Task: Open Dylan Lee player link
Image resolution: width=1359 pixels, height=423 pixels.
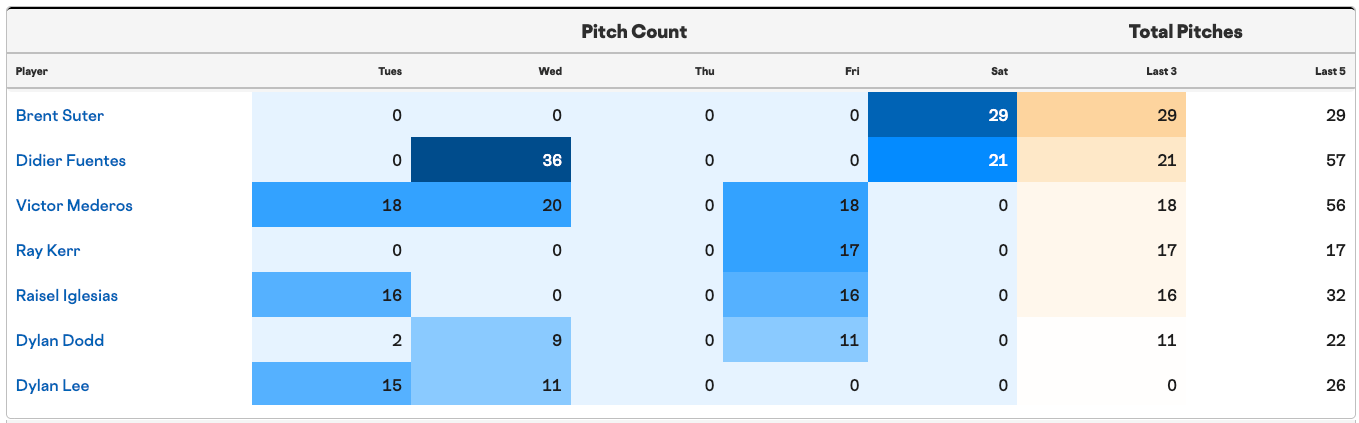Action: click(x=53, y=385)
